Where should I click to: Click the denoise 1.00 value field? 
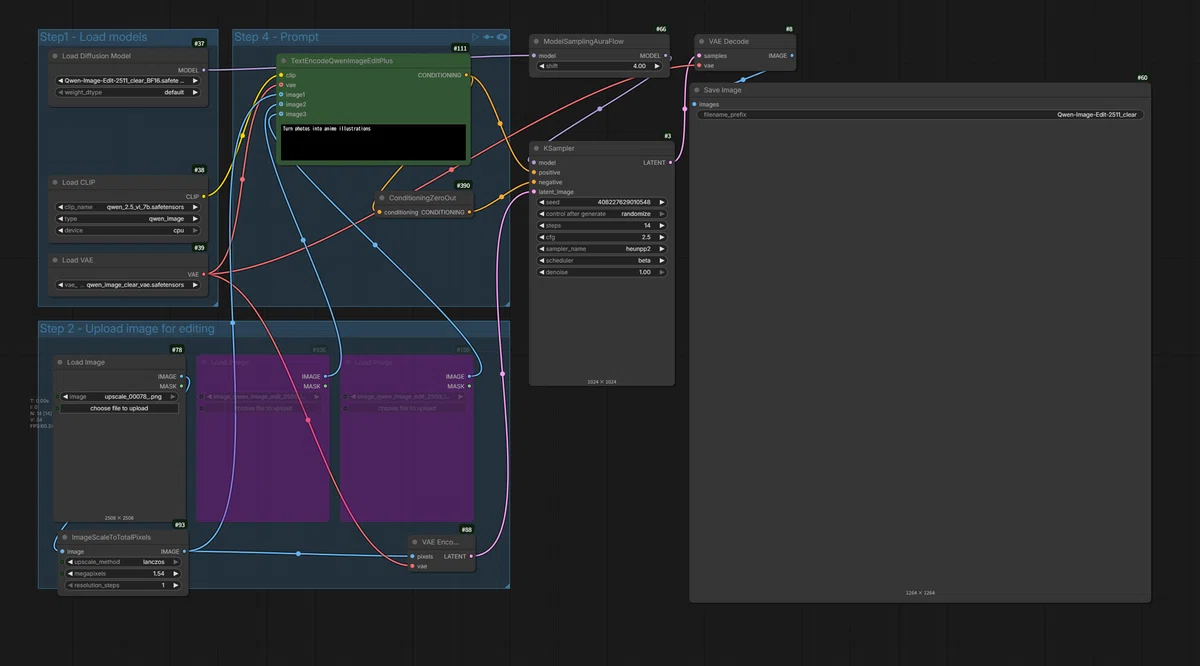(x=602, y=272)
